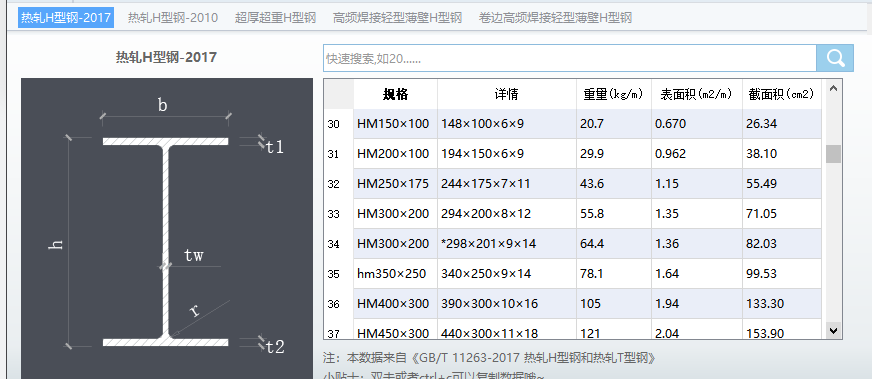The width and height of the screenshot is (872, 379).
Task: Select row number 36 header
Action: tap(339, 304)
